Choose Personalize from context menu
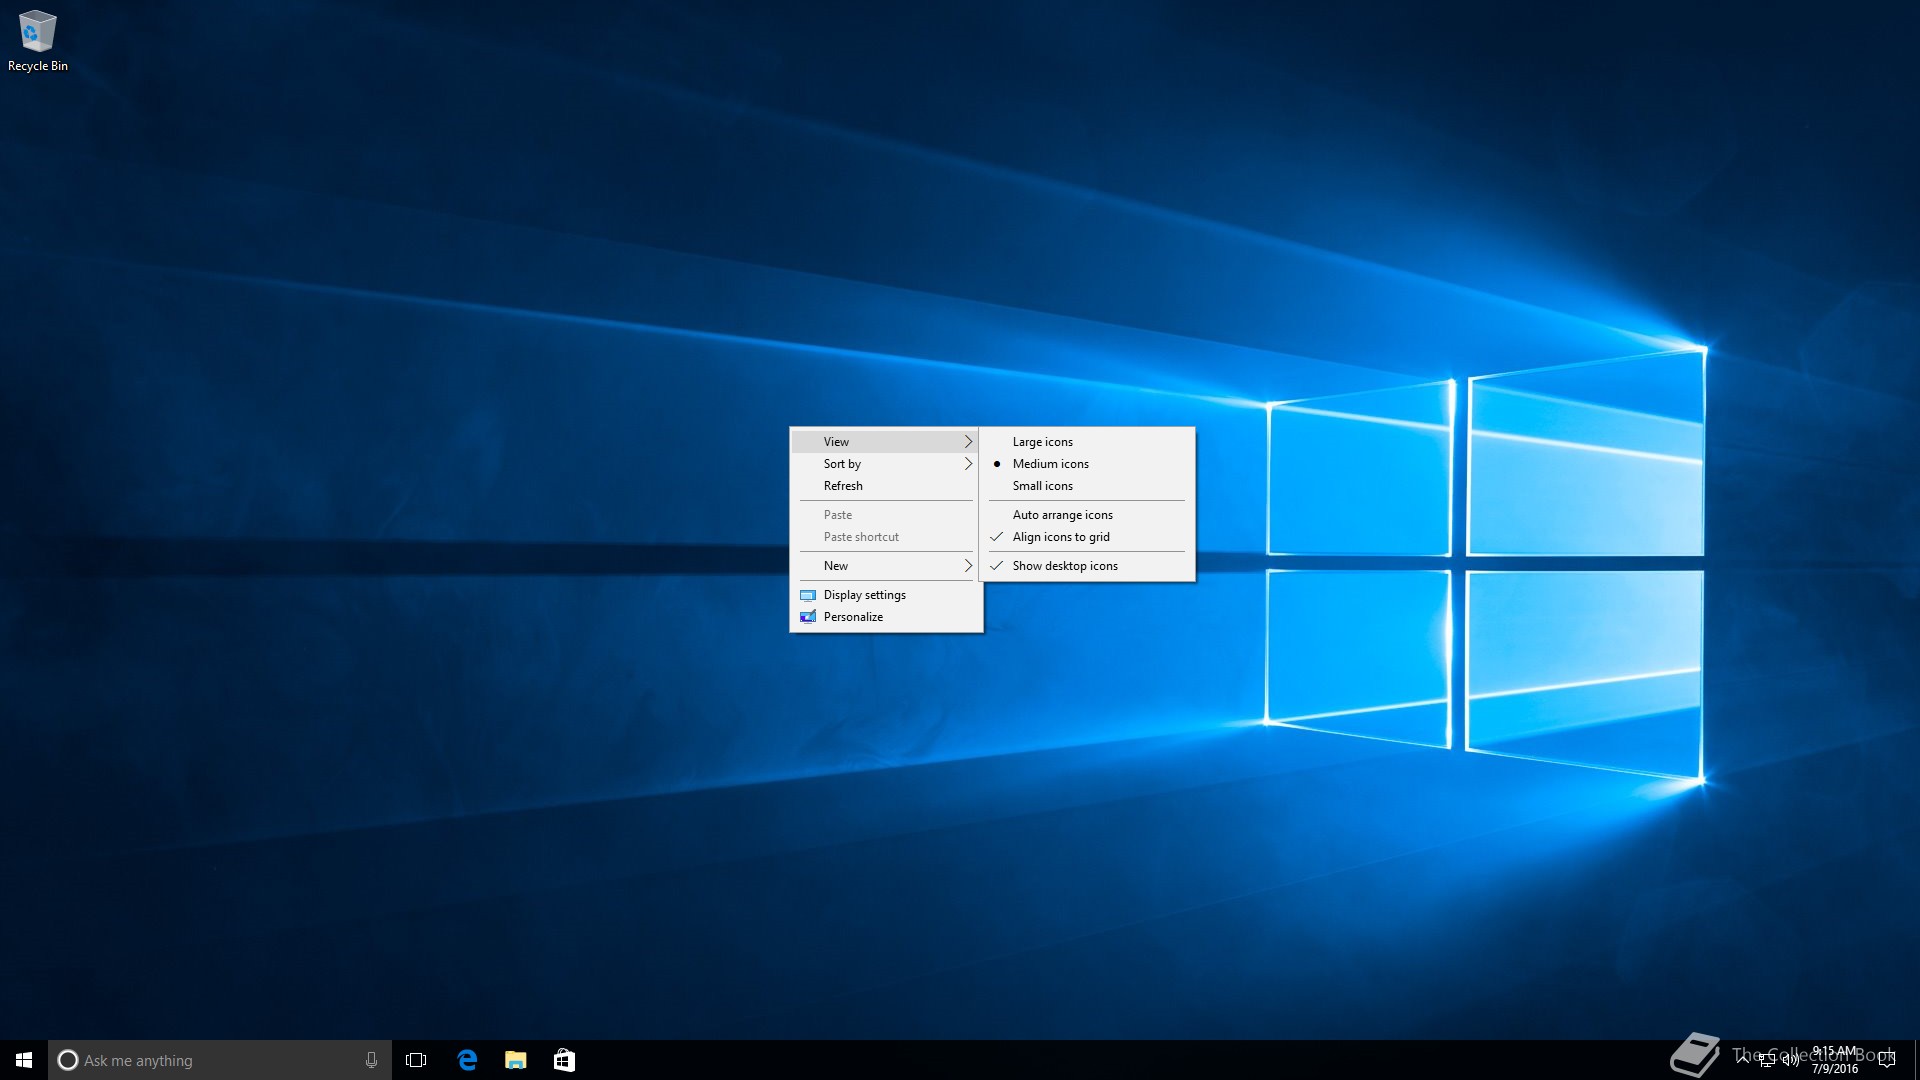 [886, 617]
